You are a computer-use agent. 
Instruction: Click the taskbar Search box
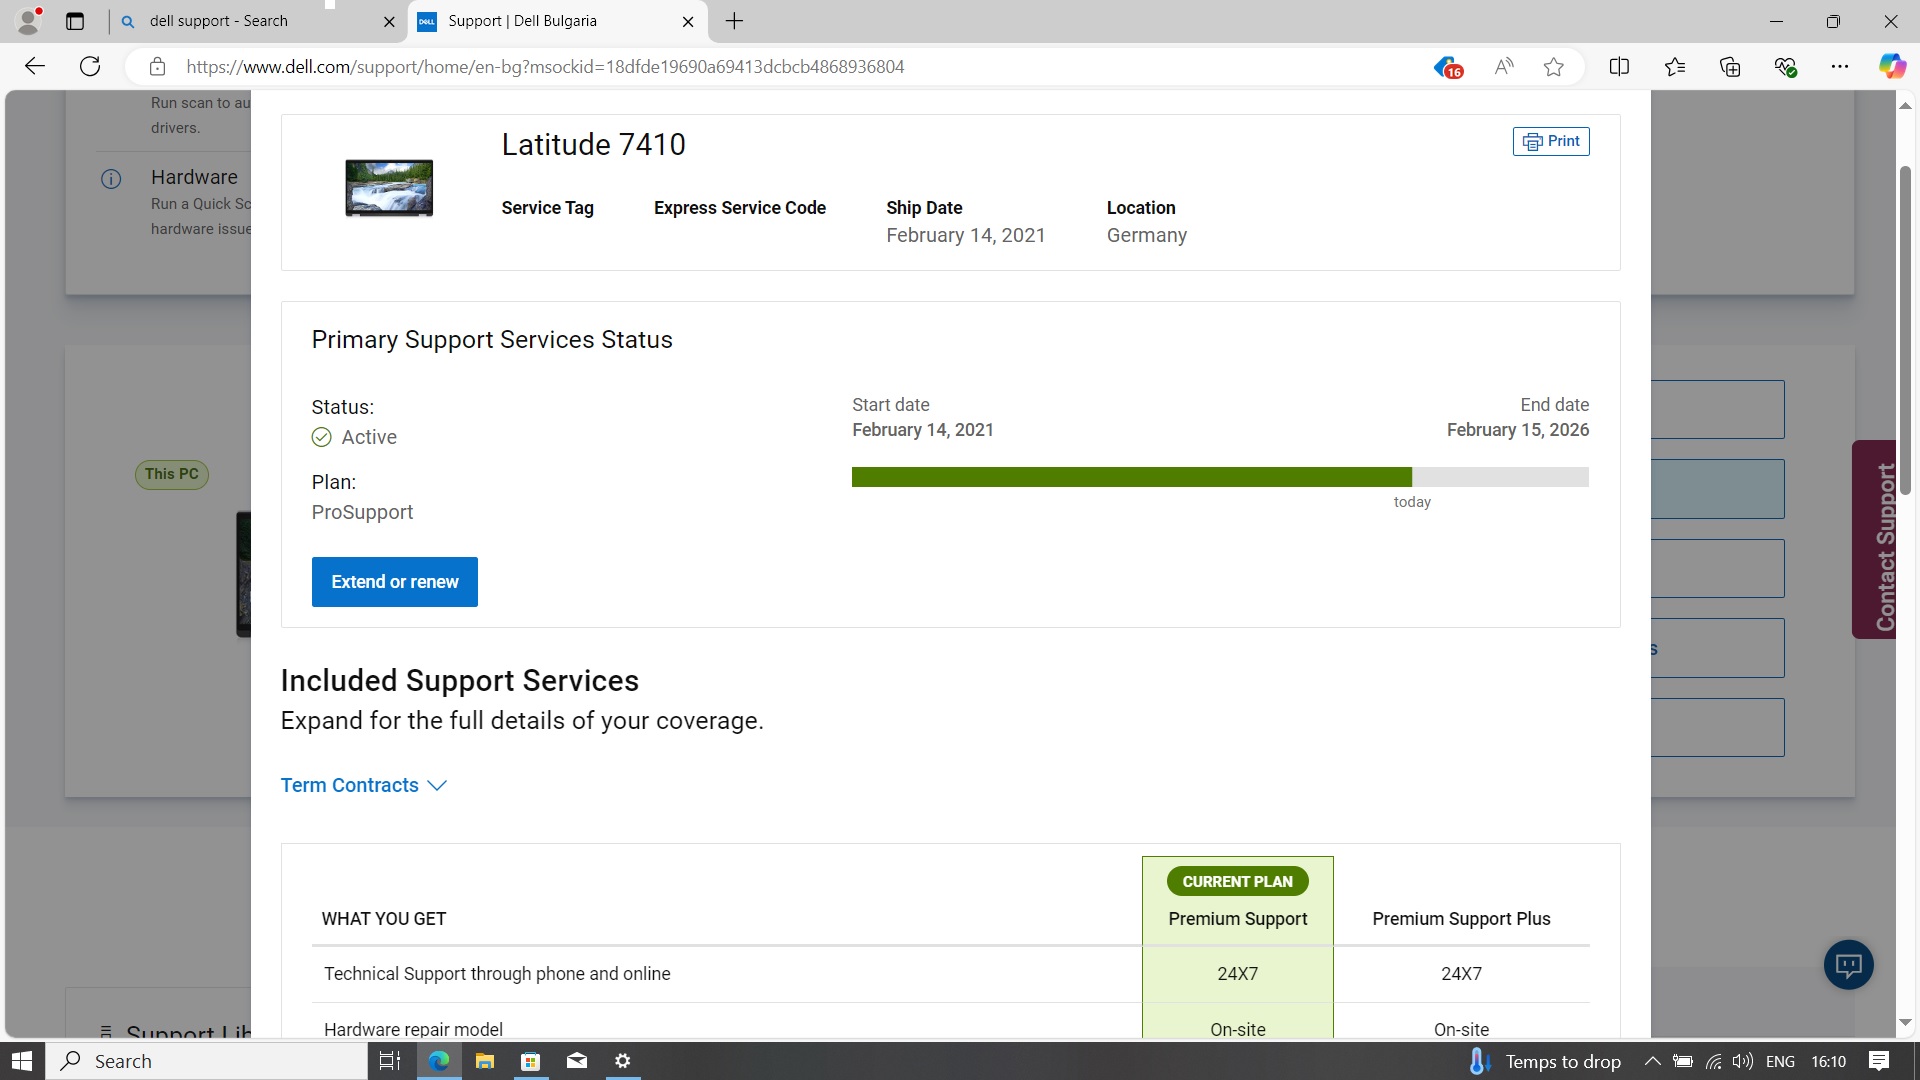tap(207, 1061)
